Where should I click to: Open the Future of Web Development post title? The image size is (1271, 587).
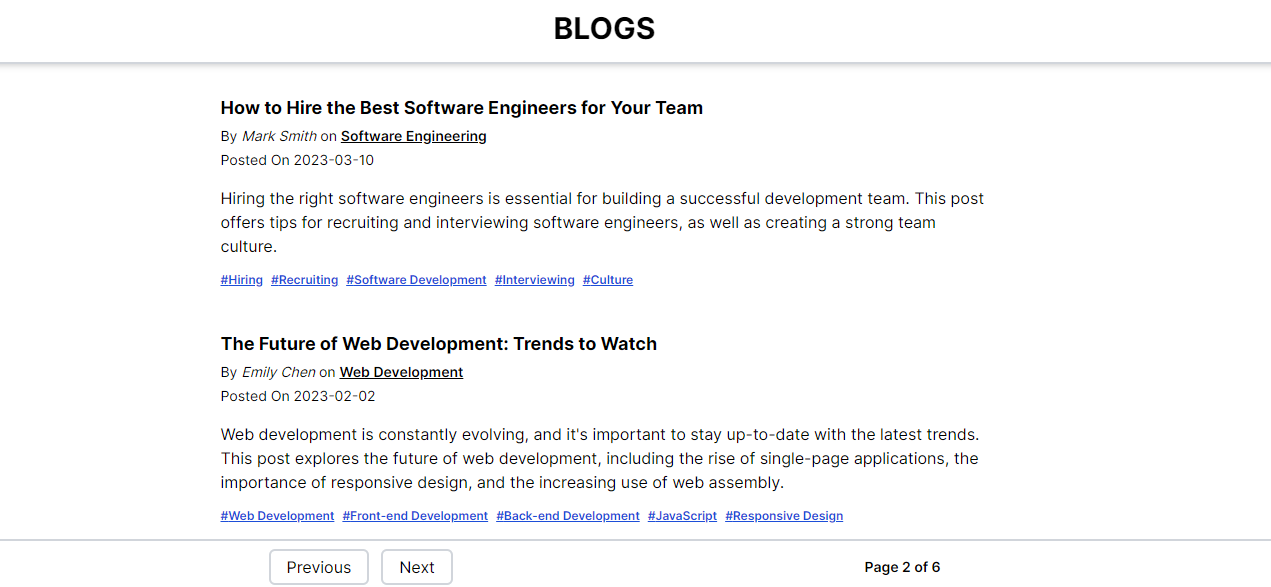tap(438, 344)
